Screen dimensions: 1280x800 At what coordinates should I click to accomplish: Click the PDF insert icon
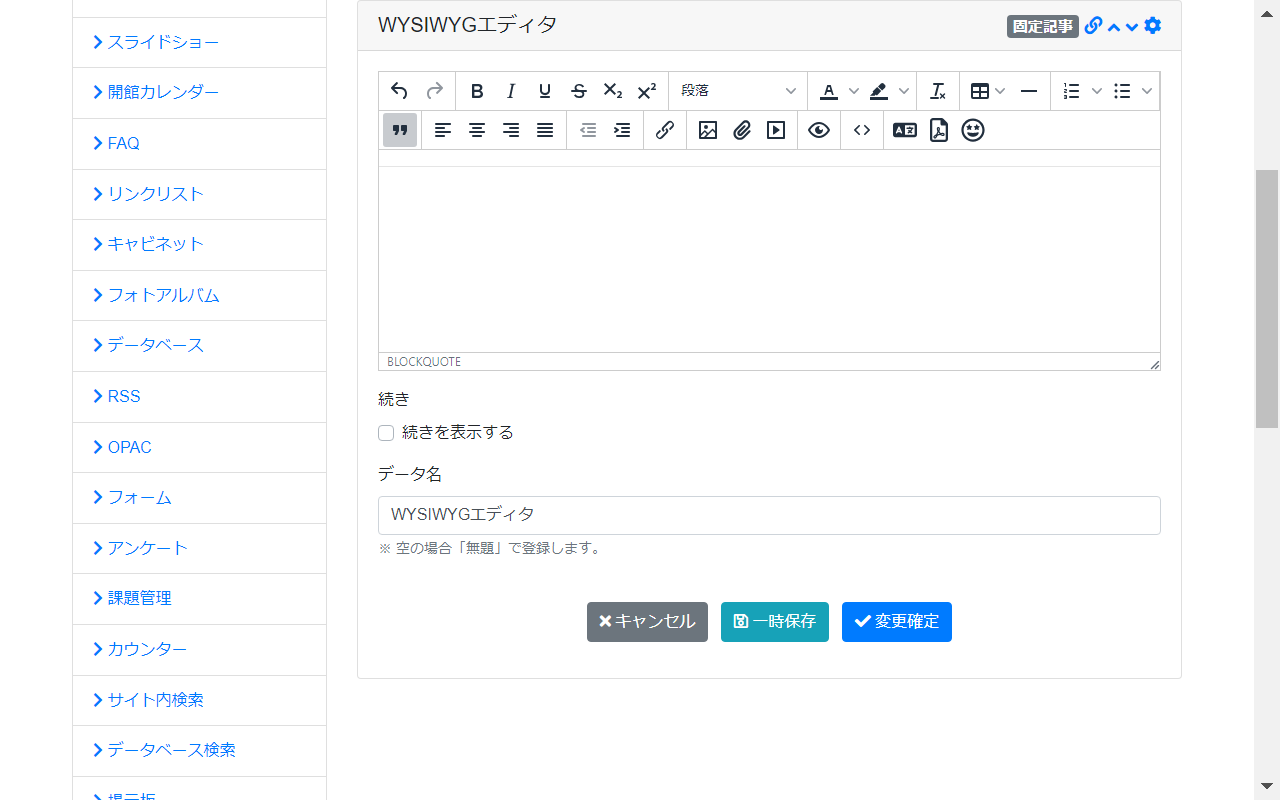click(938, 130)
